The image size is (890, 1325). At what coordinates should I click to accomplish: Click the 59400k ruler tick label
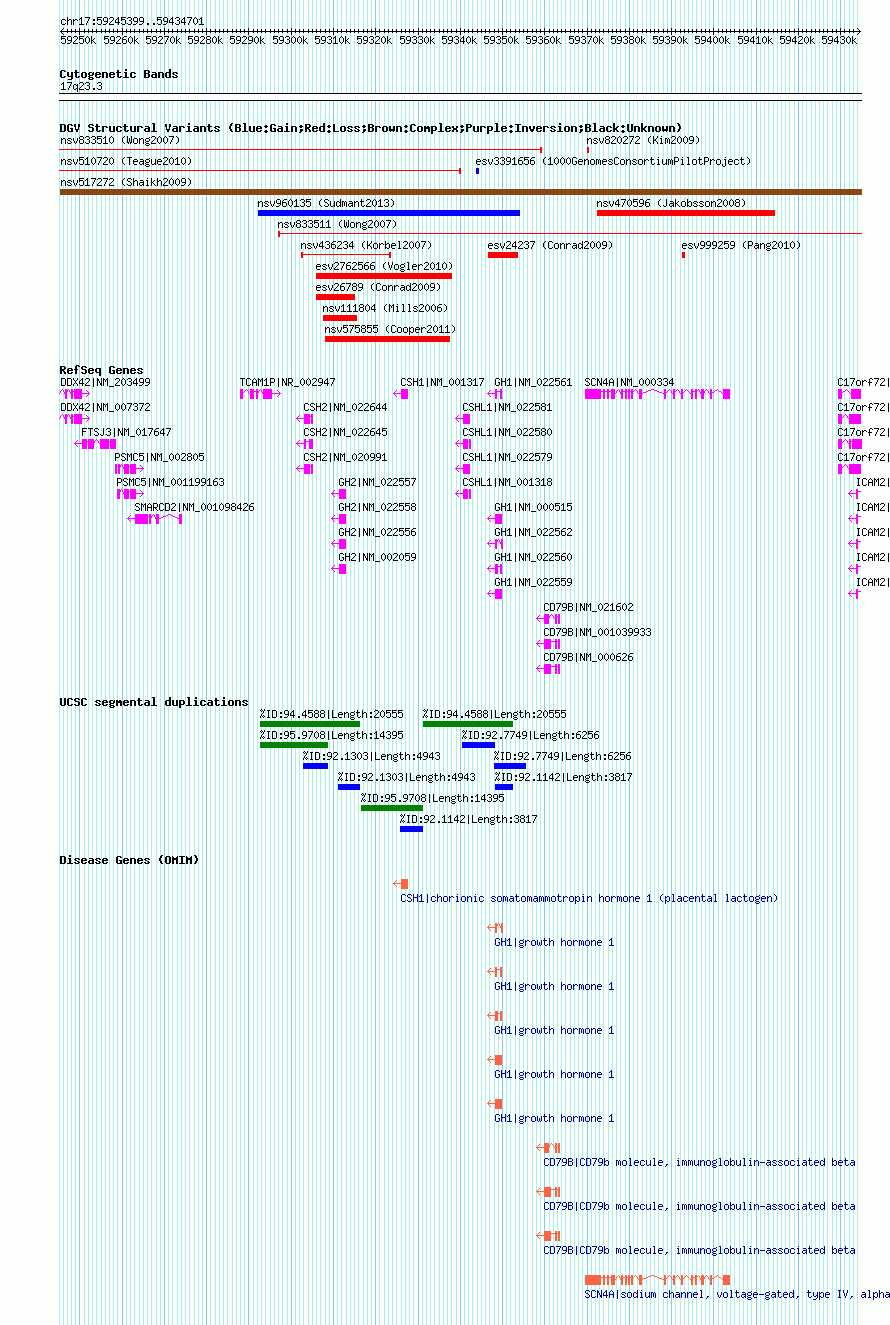pyautogui.click(x=714, y=40)
